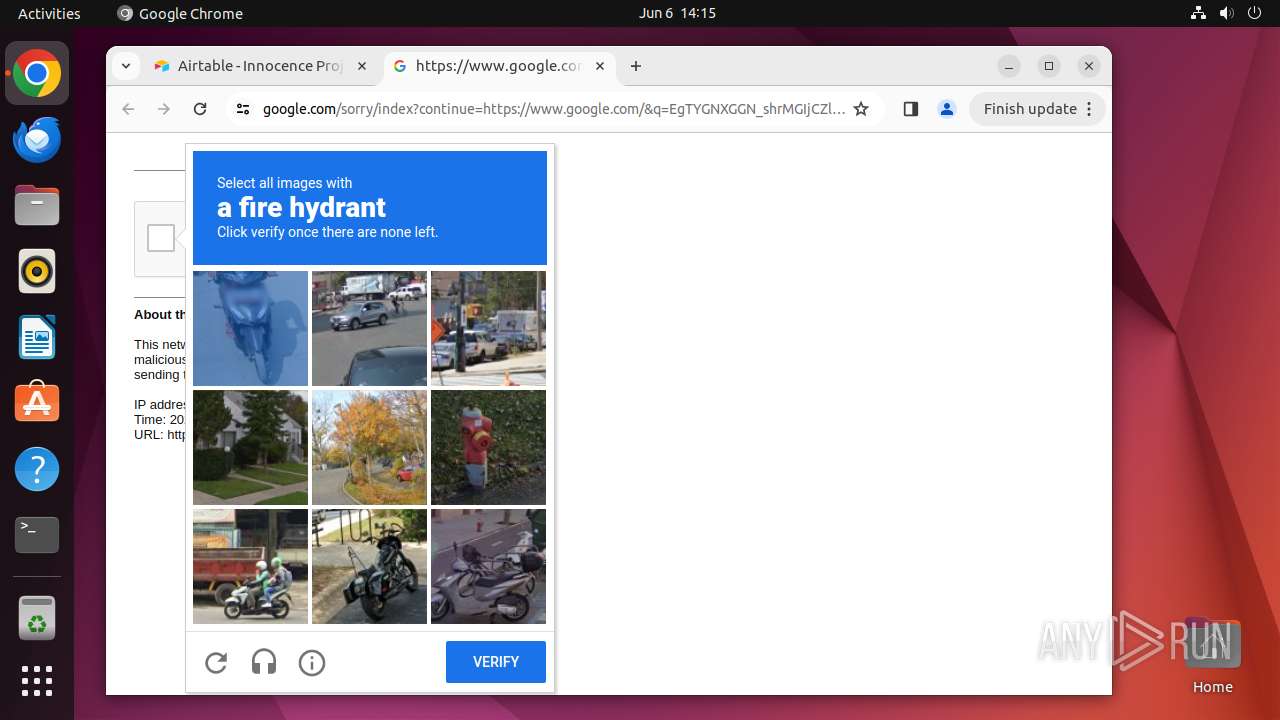Viewport: 1280px width, 720px height.
Task: Open the Home folder on the desktop
Action: point(1212,656)
